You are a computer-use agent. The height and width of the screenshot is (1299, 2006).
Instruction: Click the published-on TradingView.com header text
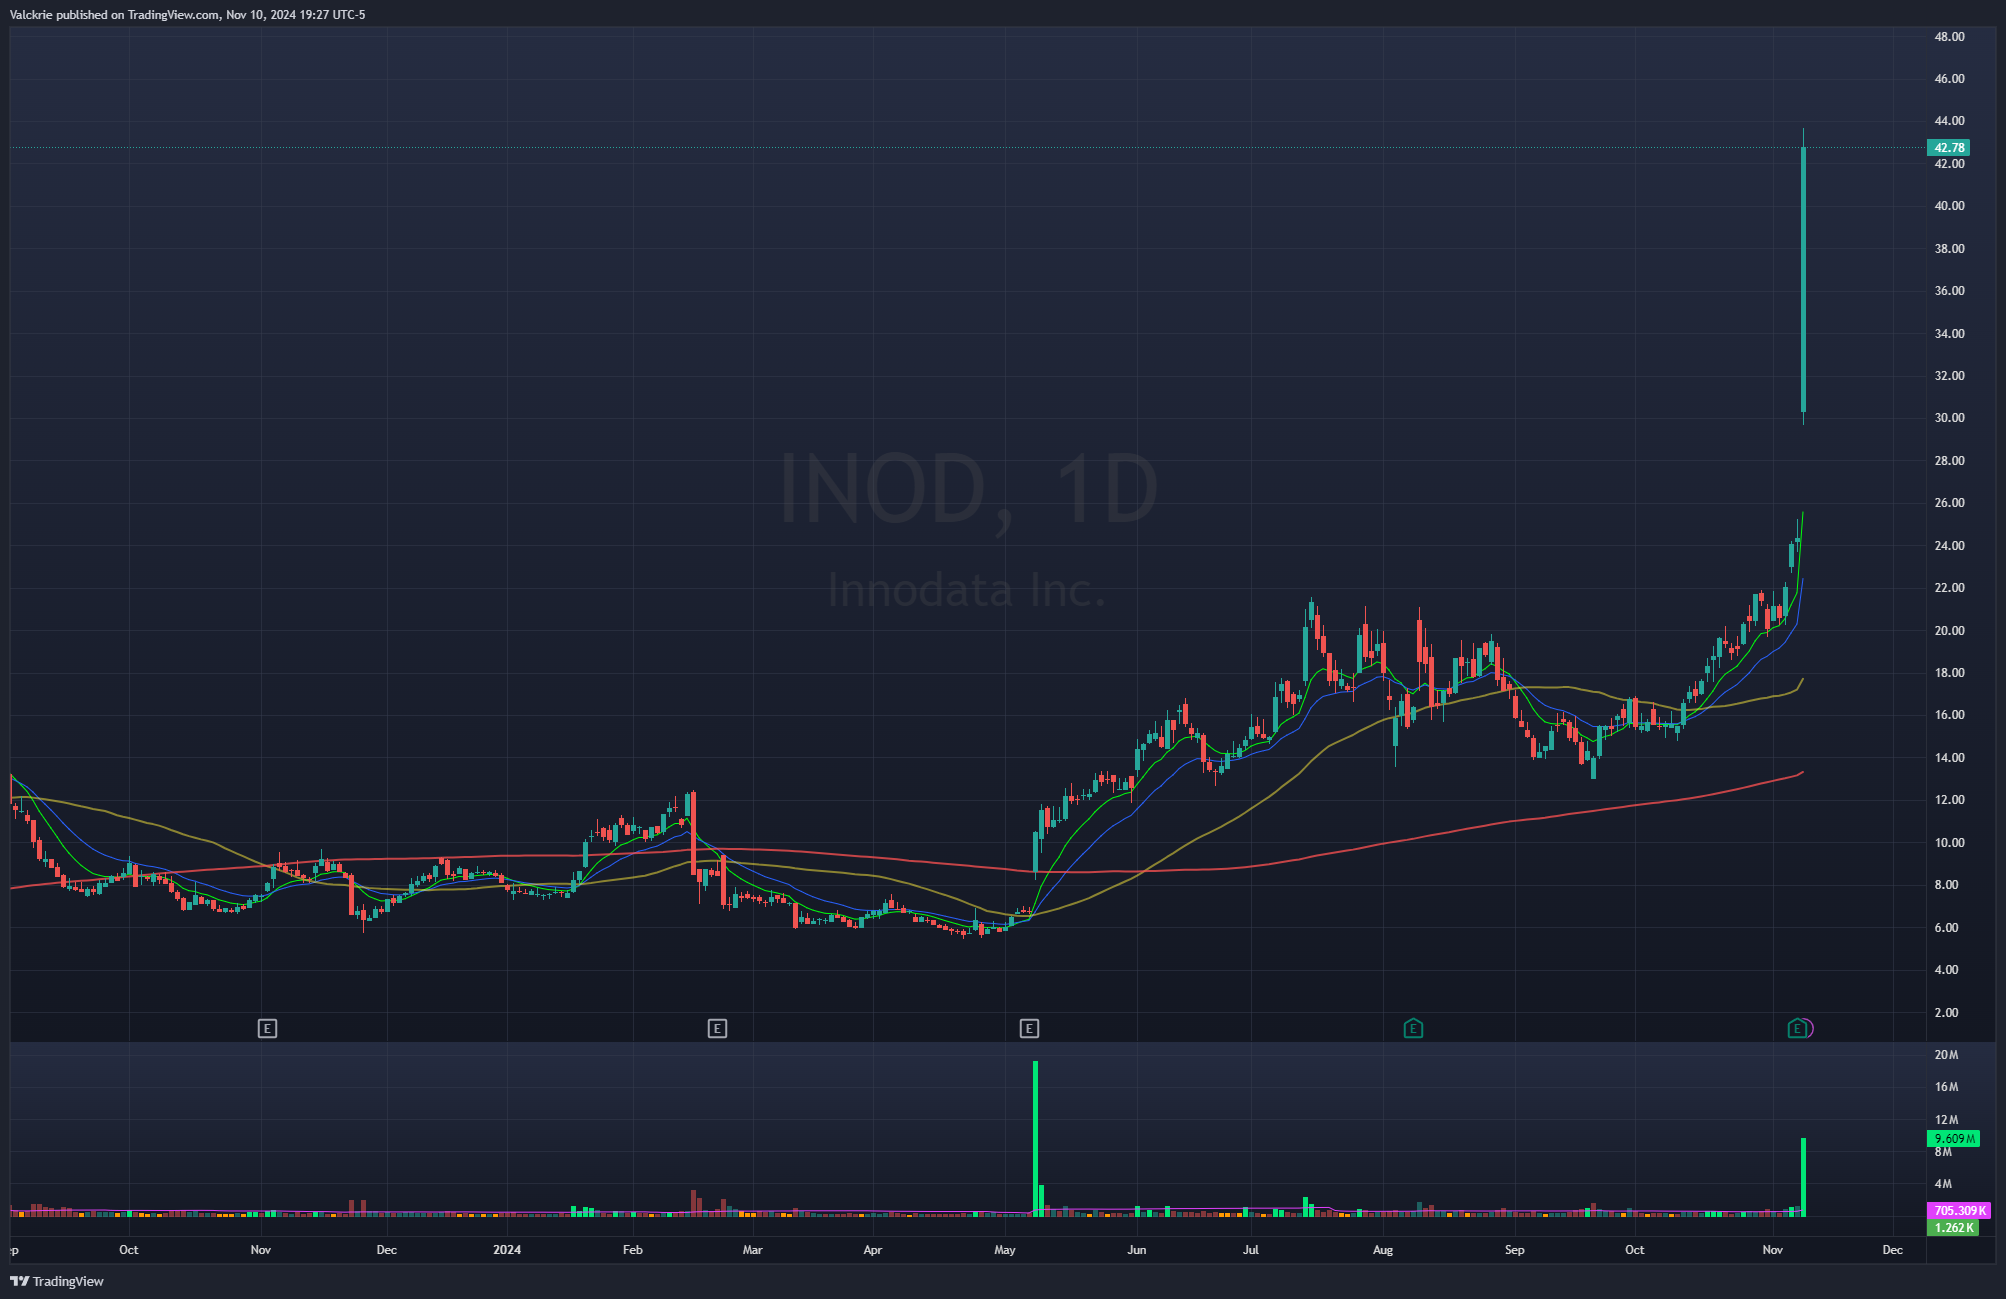[187, 15]
